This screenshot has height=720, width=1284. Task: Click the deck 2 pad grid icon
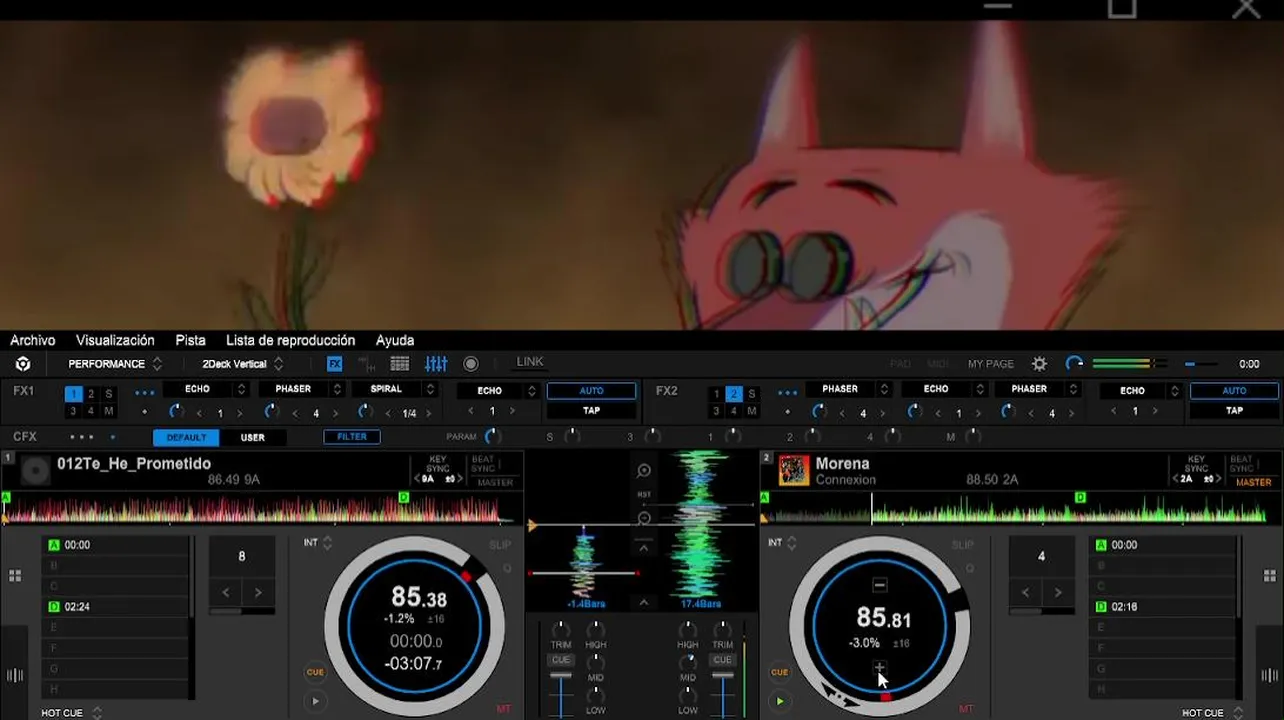coord(1270,576)
